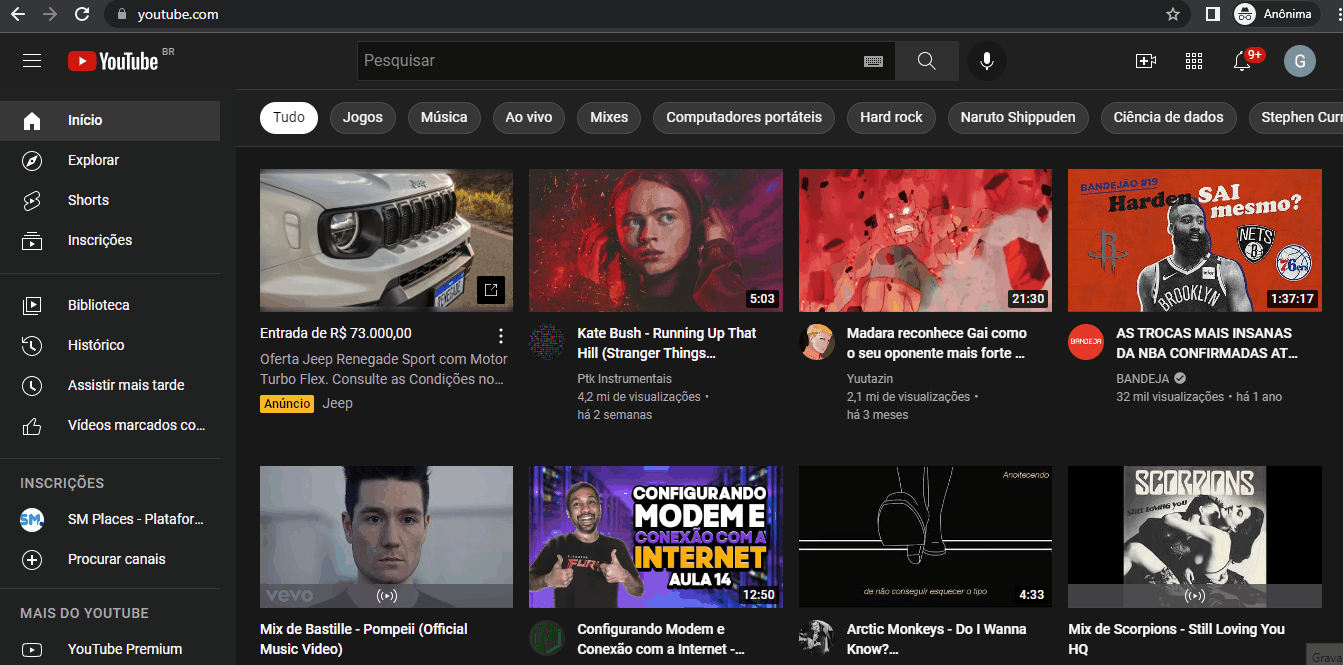
Task: Click the YouTube logo
Action: (x=113, y=61)
